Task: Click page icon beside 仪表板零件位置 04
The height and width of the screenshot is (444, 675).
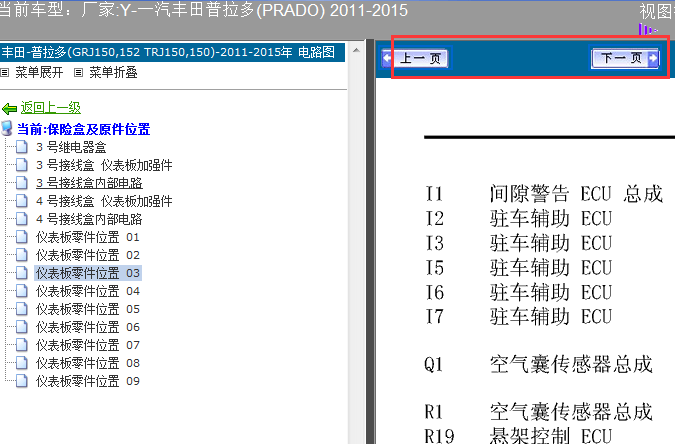Action: pyautogui.click(x=22, y=291)
